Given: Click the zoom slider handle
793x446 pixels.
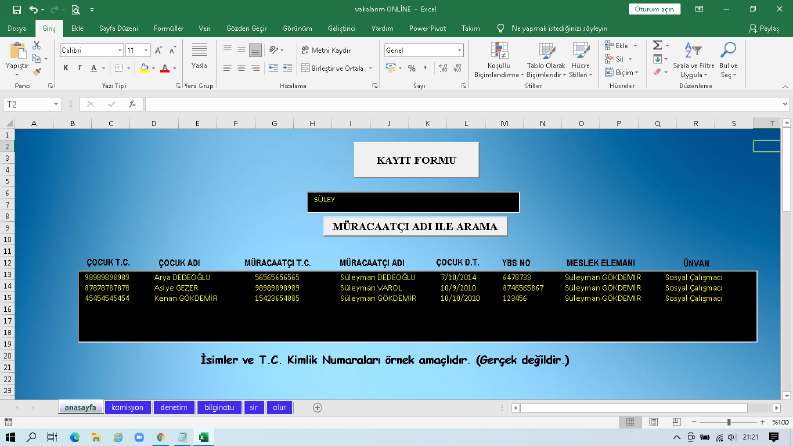Looking at the screenshot, I should [729, 422].
